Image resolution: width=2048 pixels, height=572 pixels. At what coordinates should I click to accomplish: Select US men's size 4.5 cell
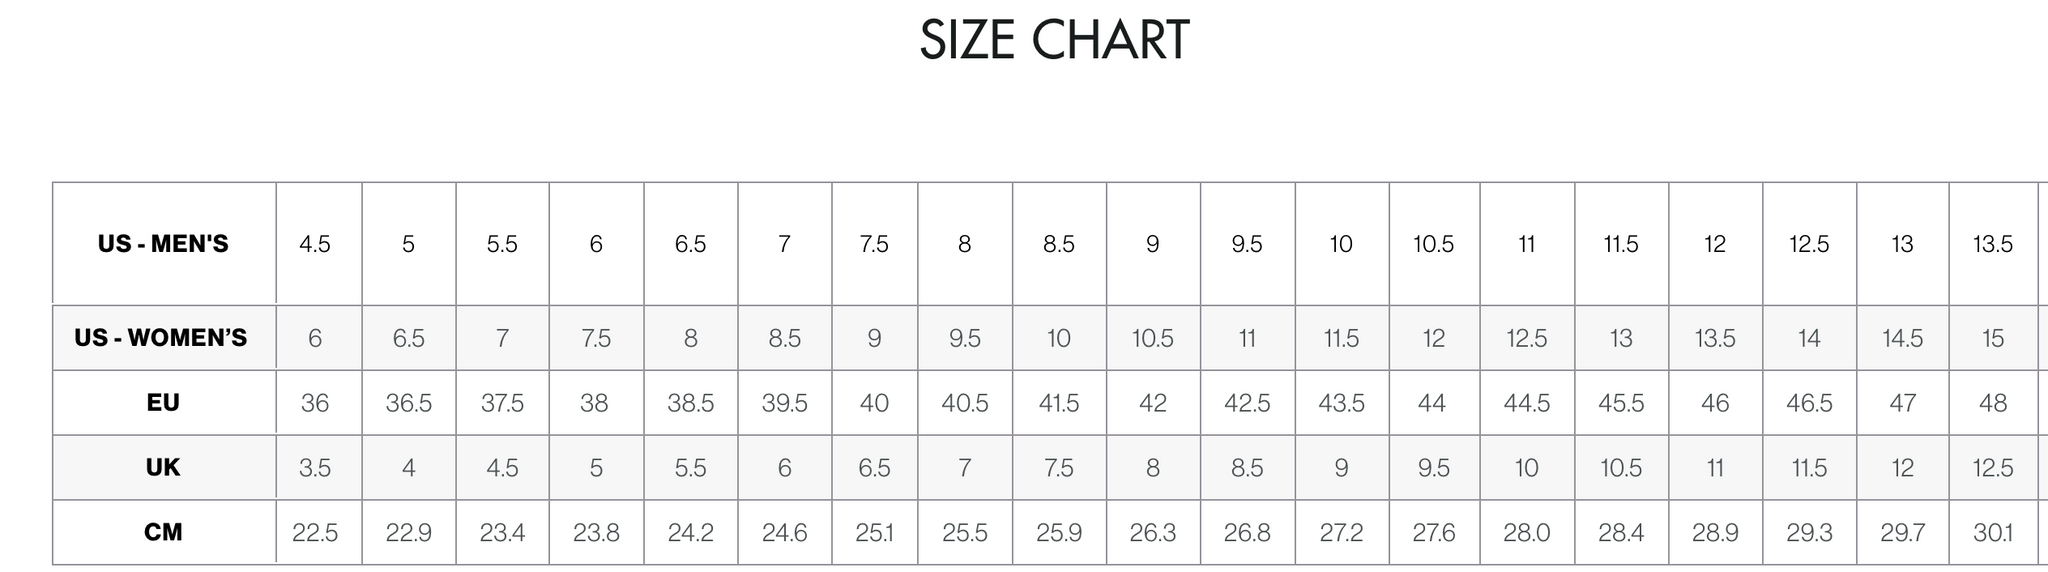[315, 244]
